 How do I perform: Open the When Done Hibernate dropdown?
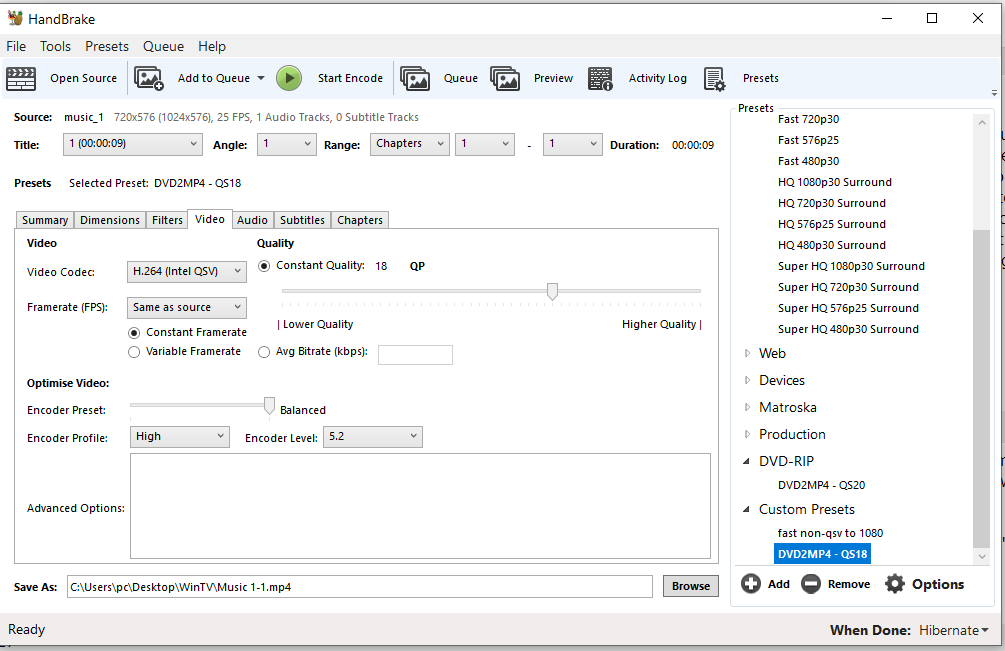[953, 630]
